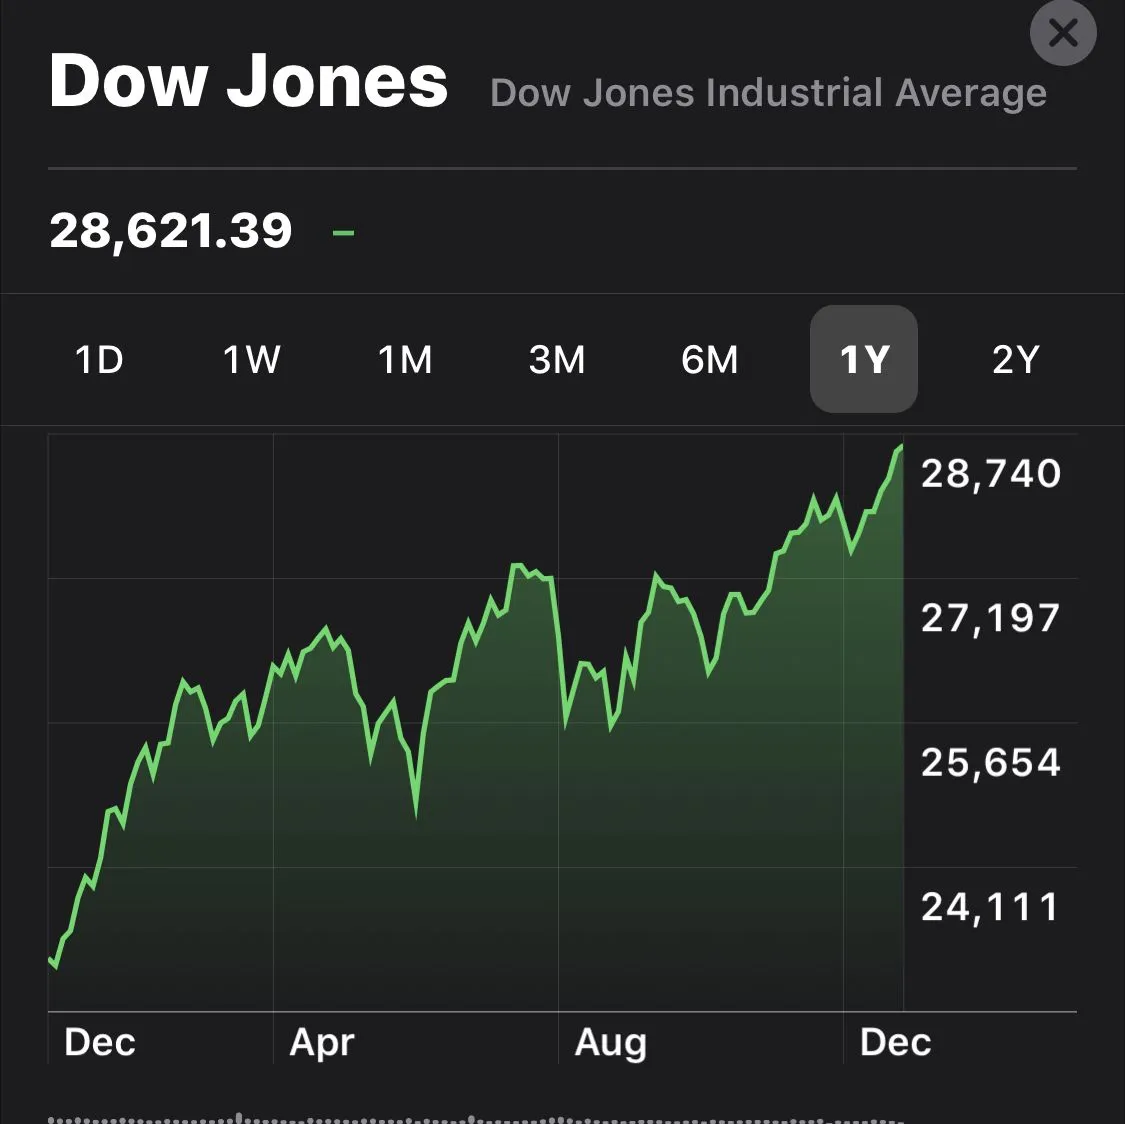Select the 1W time range

pyautogui.click(x=251, y=359)
